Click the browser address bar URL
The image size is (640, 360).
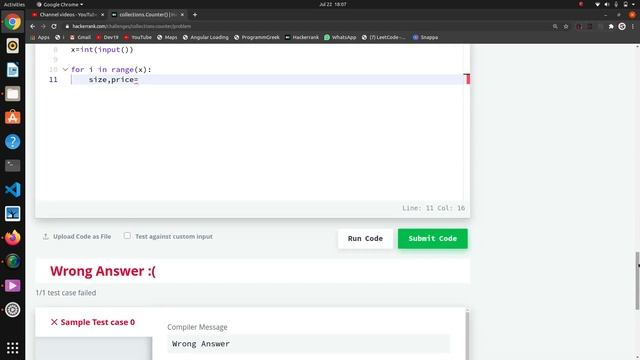131,26
